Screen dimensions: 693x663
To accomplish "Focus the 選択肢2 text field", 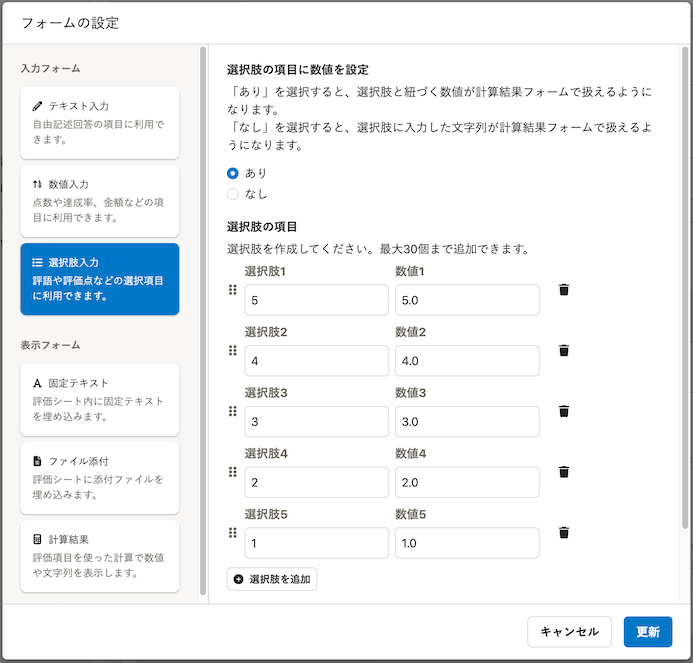I will (x=316, y=361).
